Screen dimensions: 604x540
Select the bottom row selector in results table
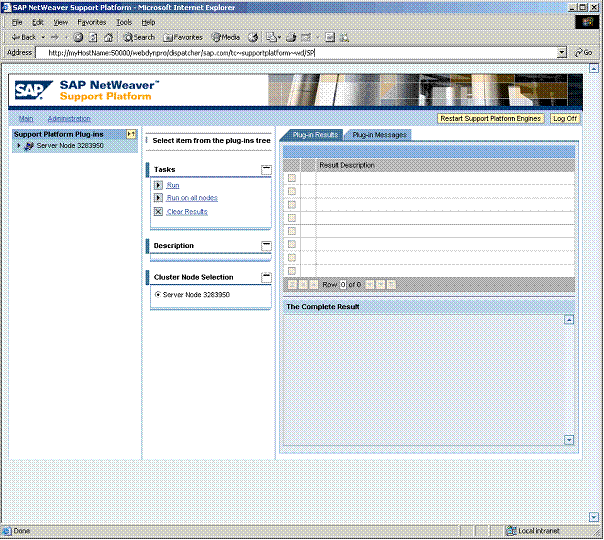[x=292, y=271]
